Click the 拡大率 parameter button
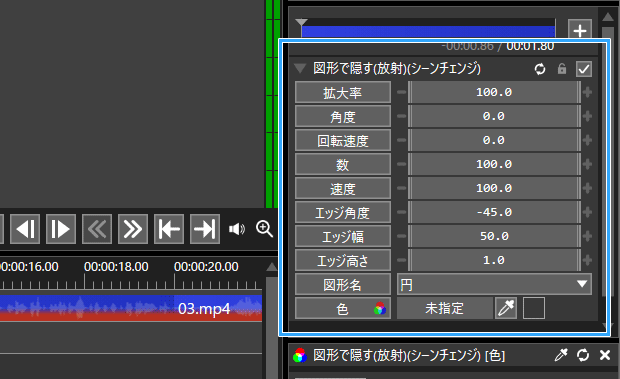This screenshot has width=620, height=379. click(343, 92)
